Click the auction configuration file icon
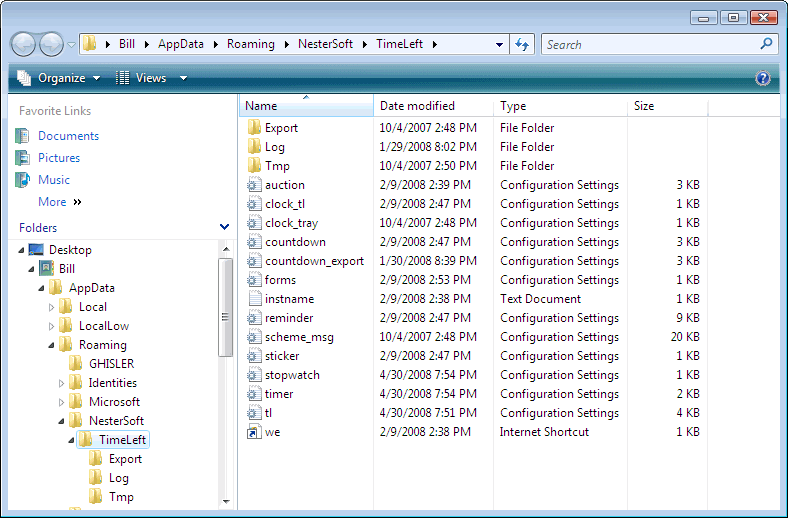The height and width of the screenshot is (518, 788). (x=254, y=185)
